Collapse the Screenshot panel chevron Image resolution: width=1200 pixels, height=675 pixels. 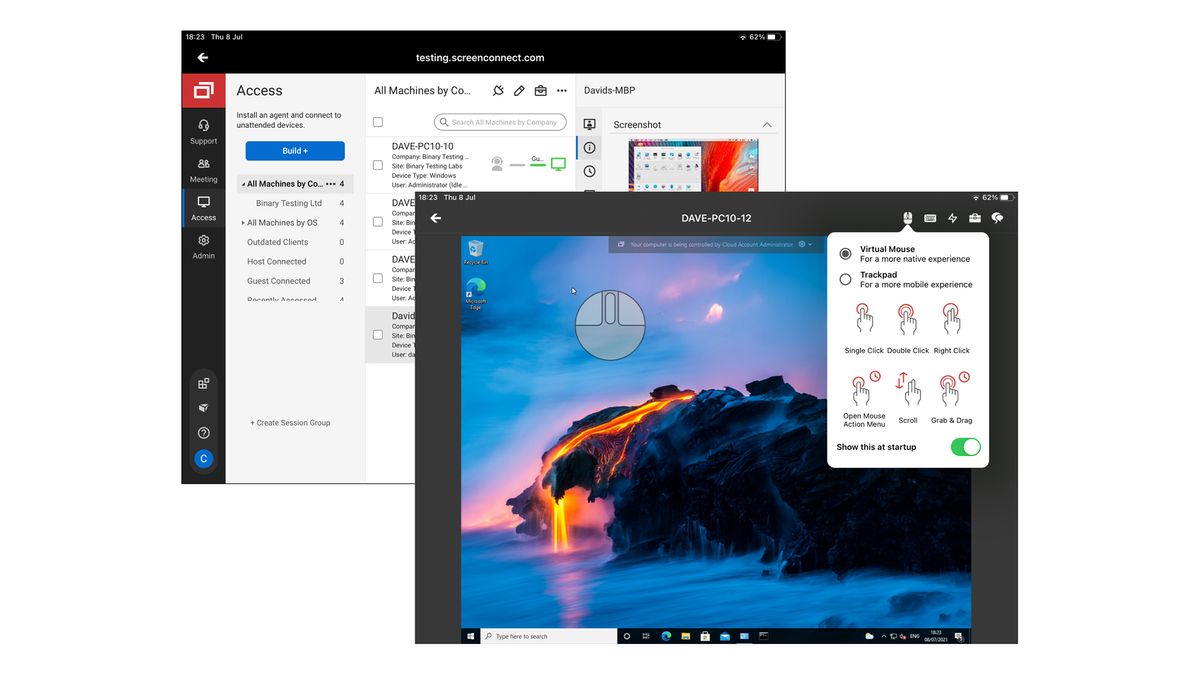766,124
